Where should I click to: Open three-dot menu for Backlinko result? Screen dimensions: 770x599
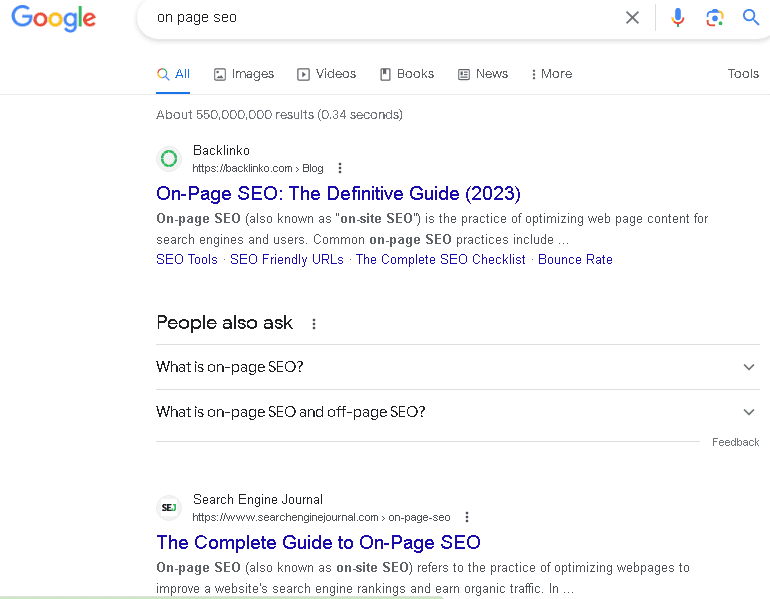pos(340,168)
